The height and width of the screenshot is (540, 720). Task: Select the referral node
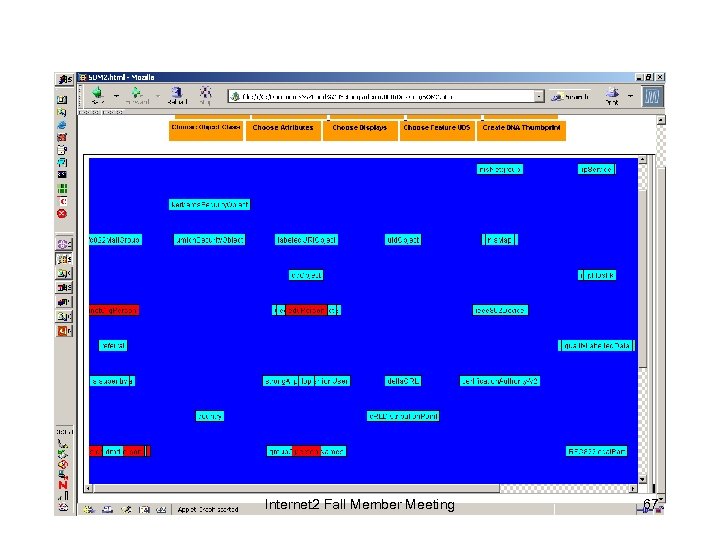[x=113, y=345]
